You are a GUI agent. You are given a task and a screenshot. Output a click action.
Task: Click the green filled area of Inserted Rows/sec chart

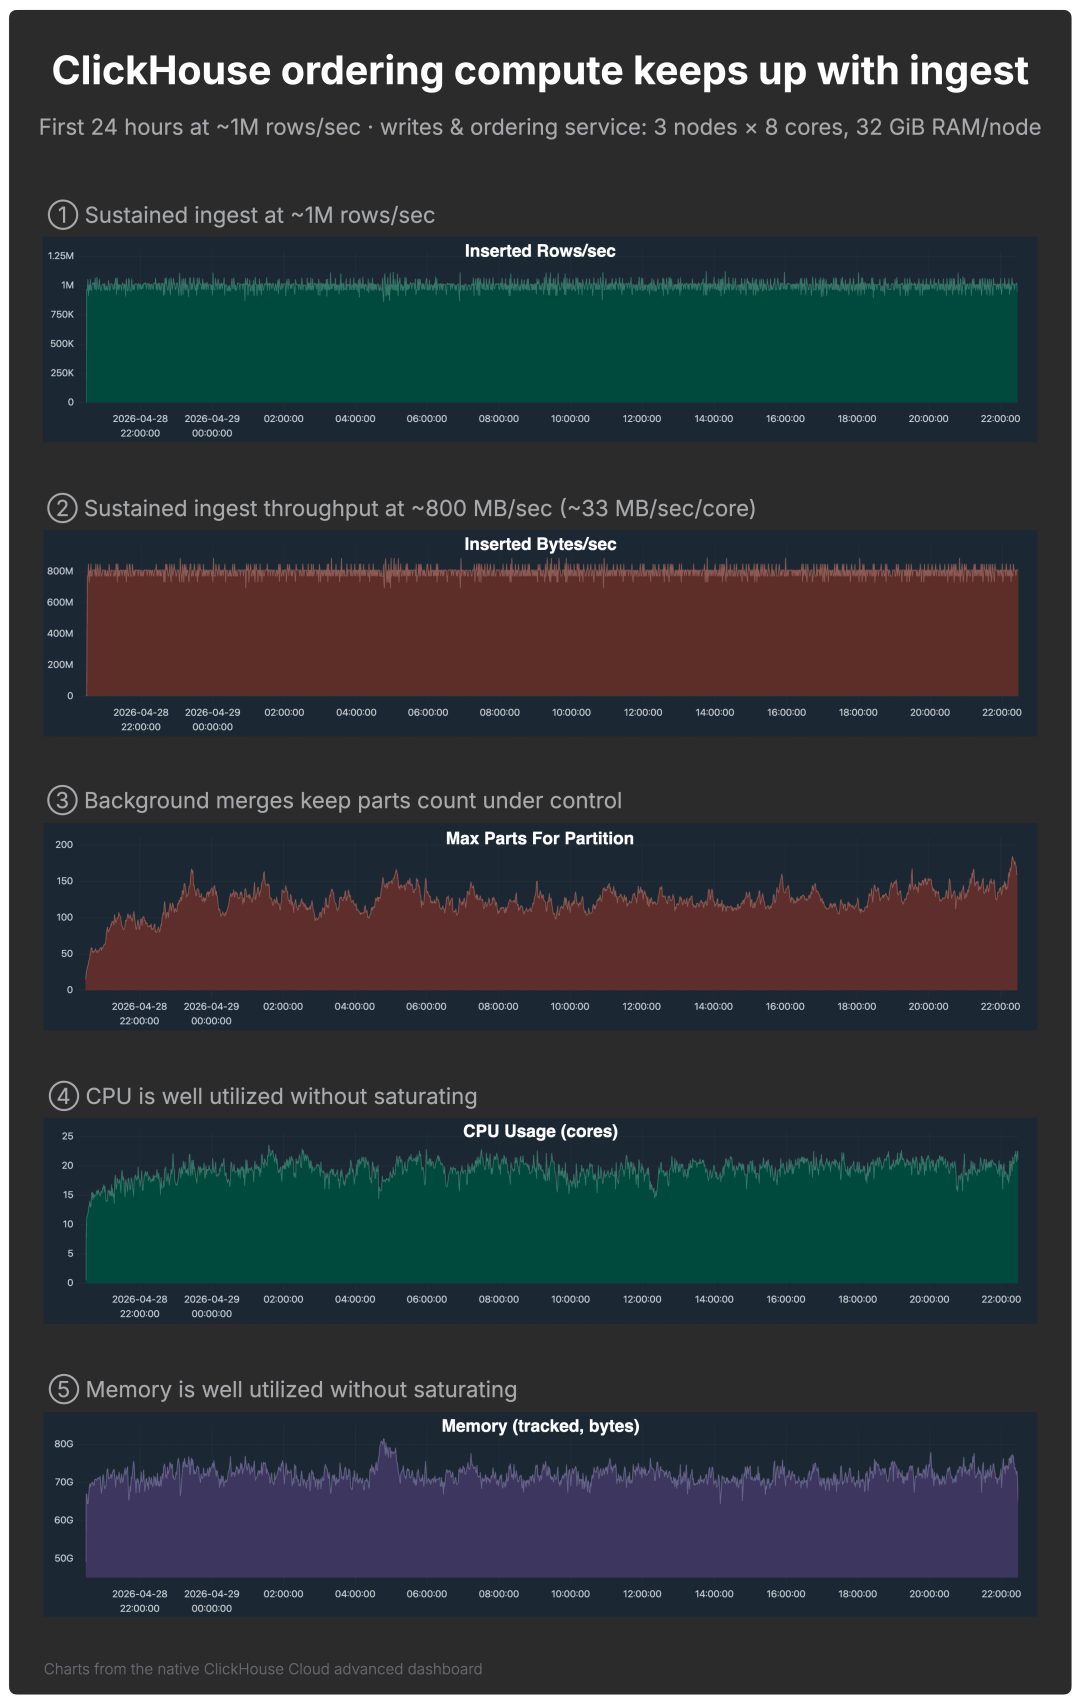pyautogui.click(x=552, y=345)
